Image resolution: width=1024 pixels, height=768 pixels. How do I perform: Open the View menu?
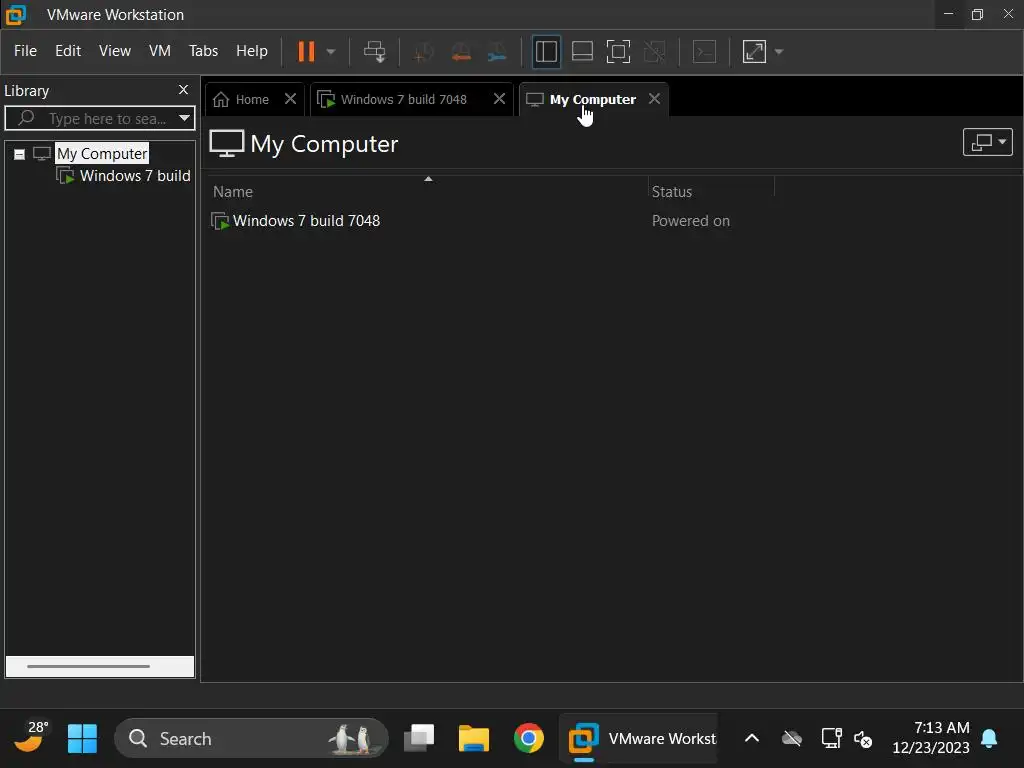115,51
